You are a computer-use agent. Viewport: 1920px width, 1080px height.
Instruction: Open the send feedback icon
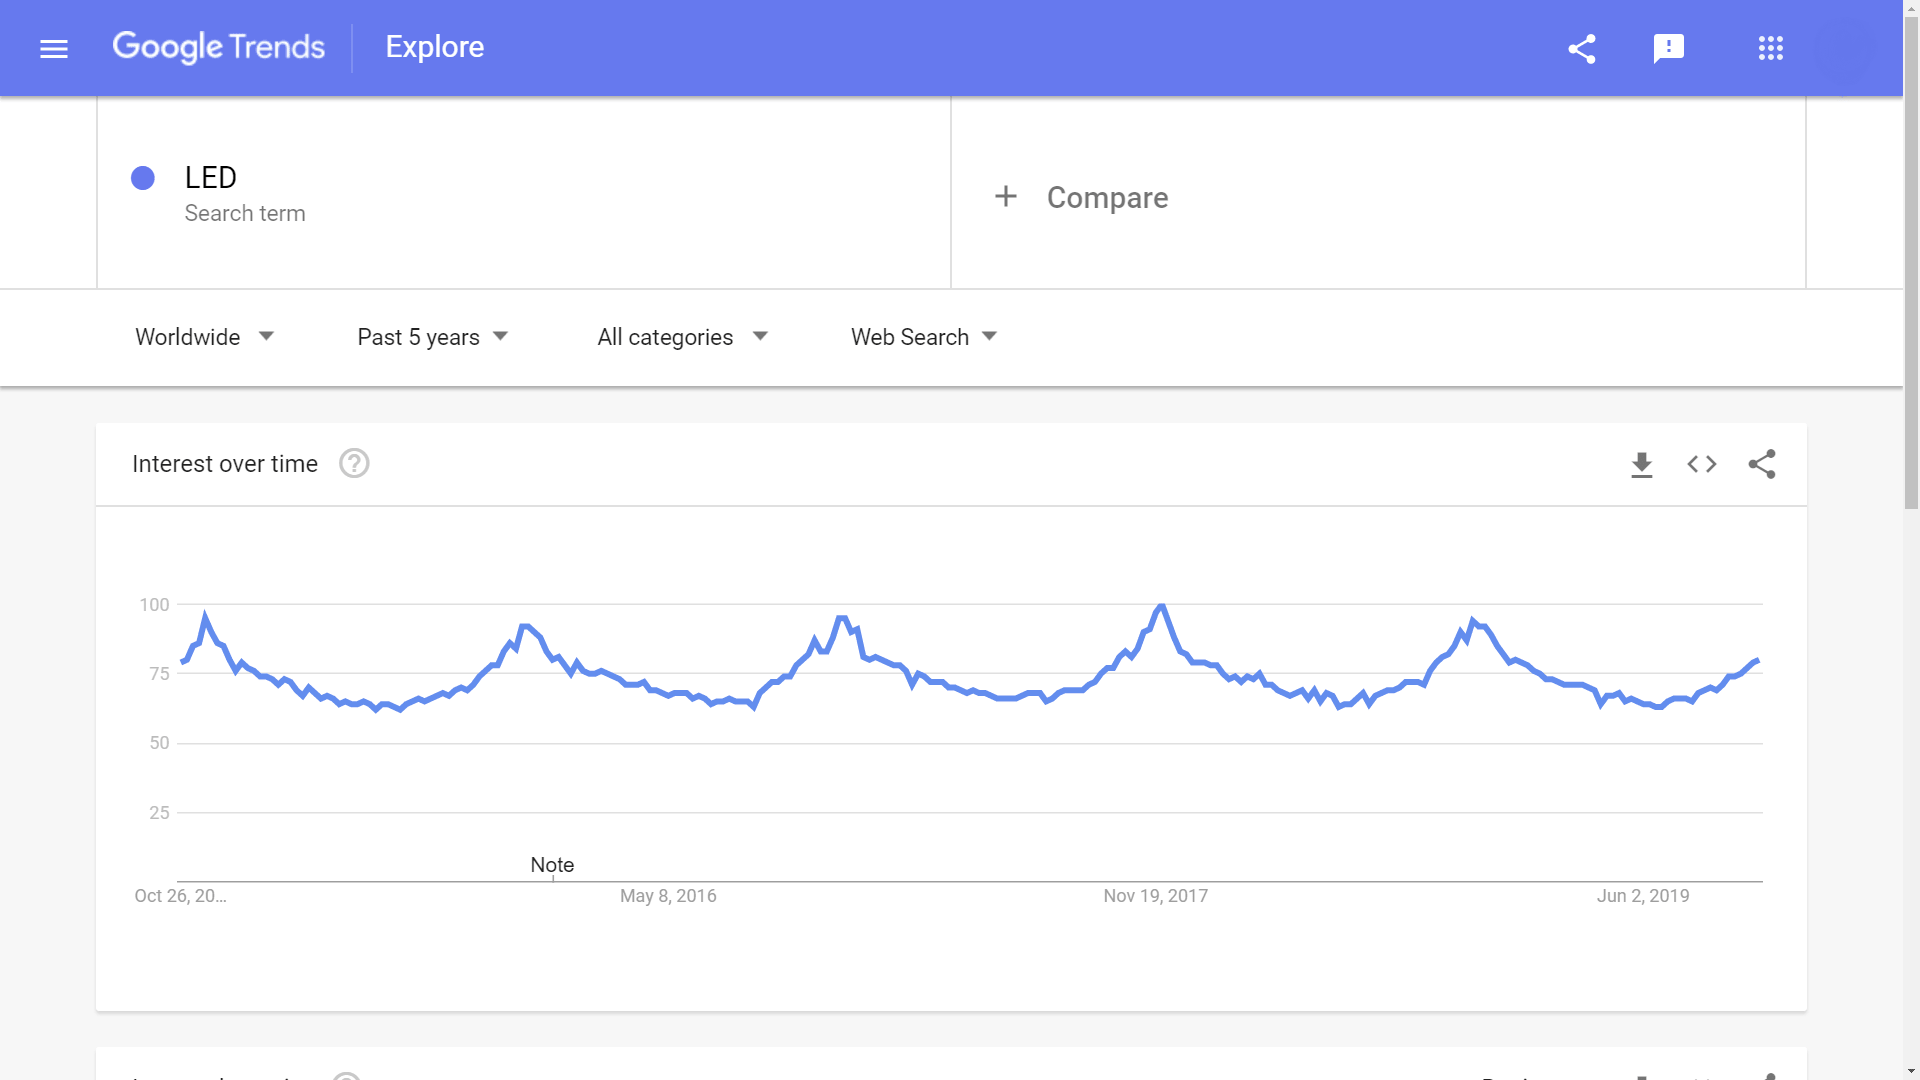1669,48
